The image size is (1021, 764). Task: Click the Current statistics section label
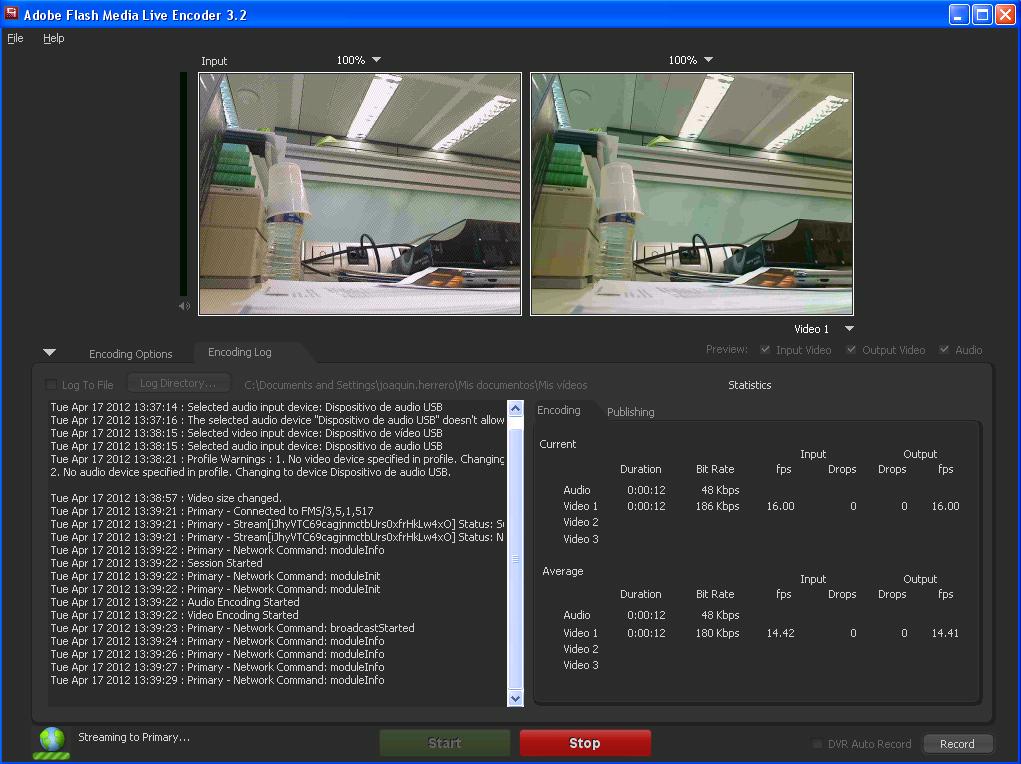(557, 444)
